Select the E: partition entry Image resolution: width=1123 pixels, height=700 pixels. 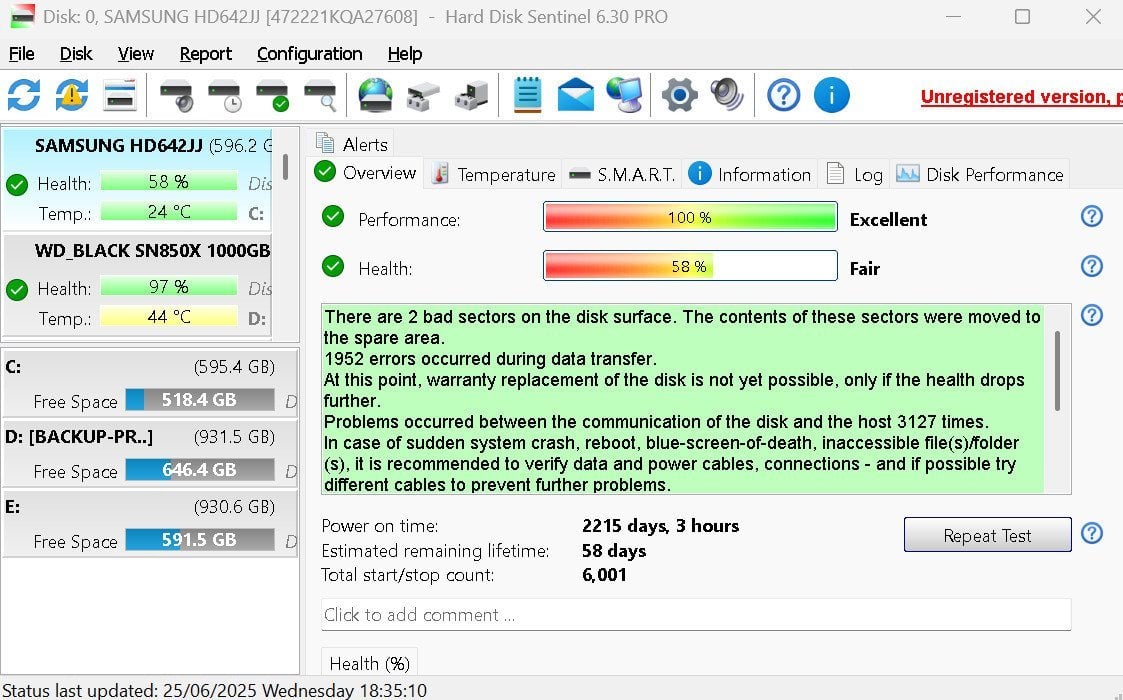[150, 523]
